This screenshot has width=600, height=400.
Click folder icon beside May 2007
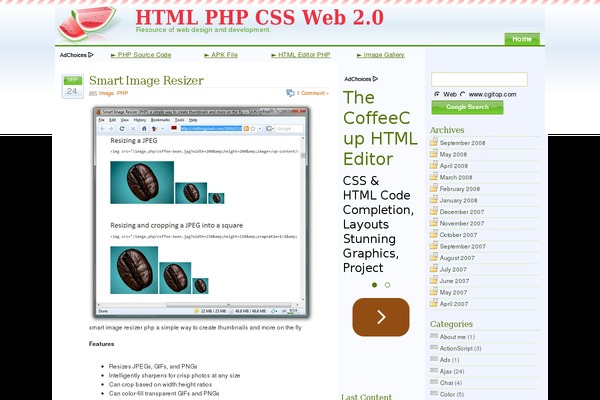[x=434, y=291]
